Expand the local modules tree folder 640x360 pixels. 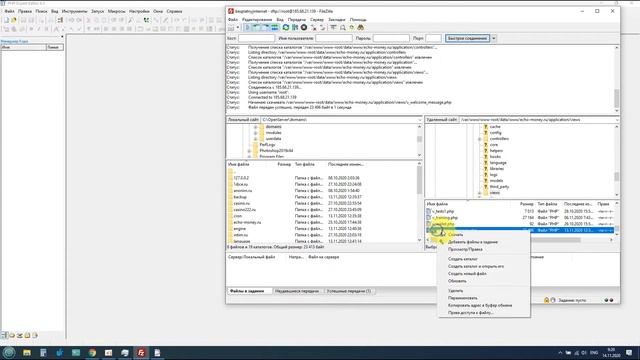[256, 133]
